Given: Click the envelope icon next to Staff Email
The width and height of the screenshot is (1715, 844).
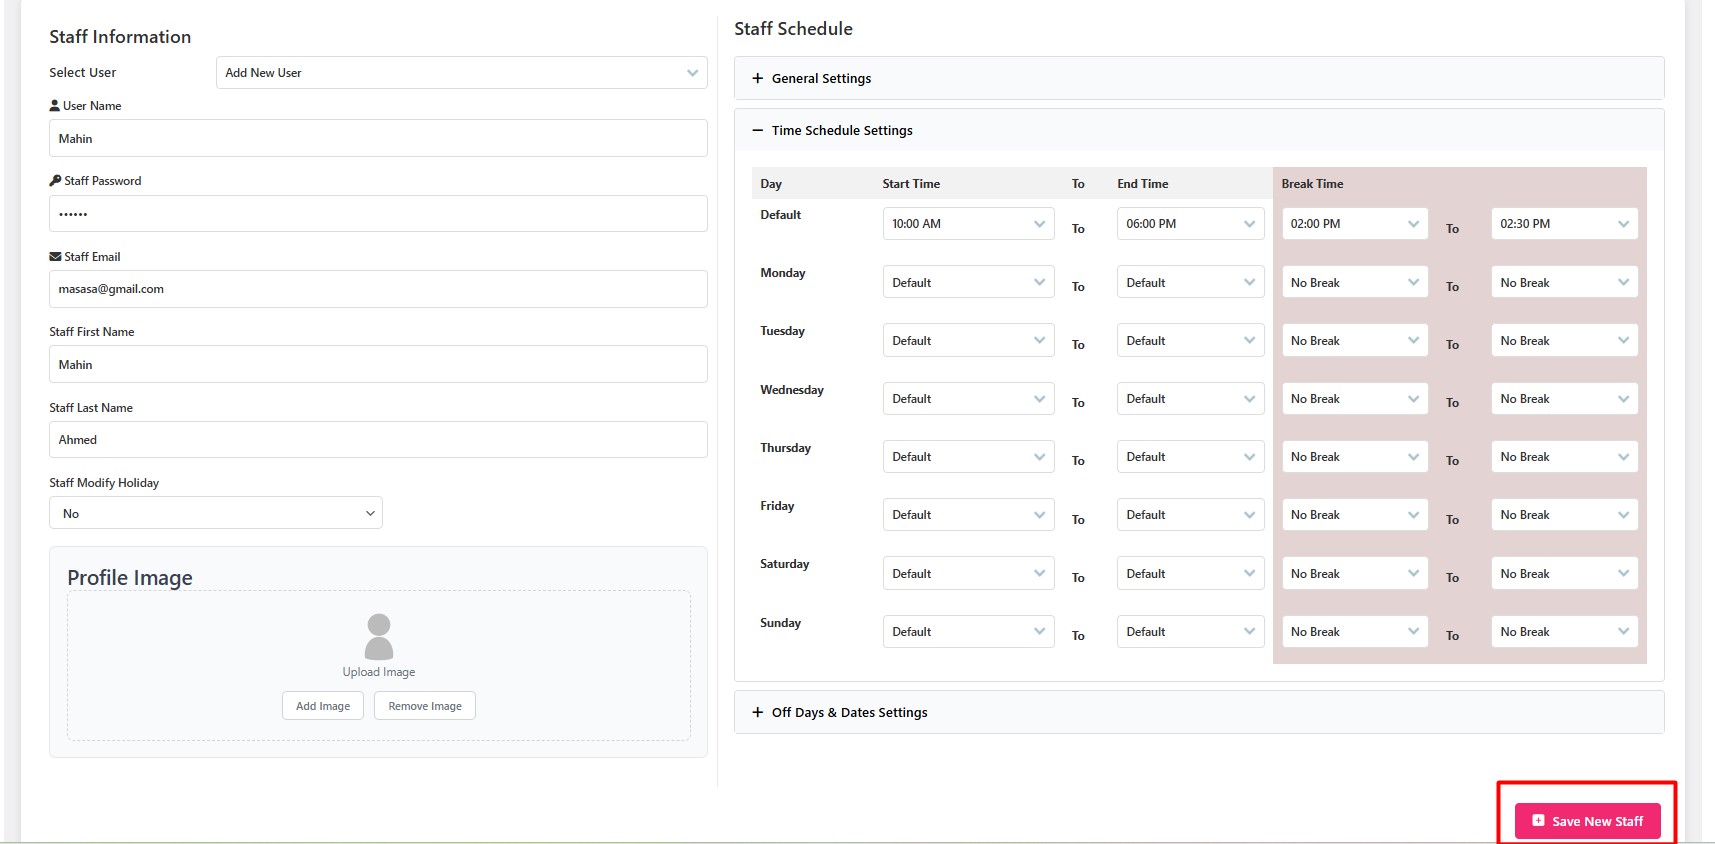Looking at the screenshot, I should pos(55,257).
